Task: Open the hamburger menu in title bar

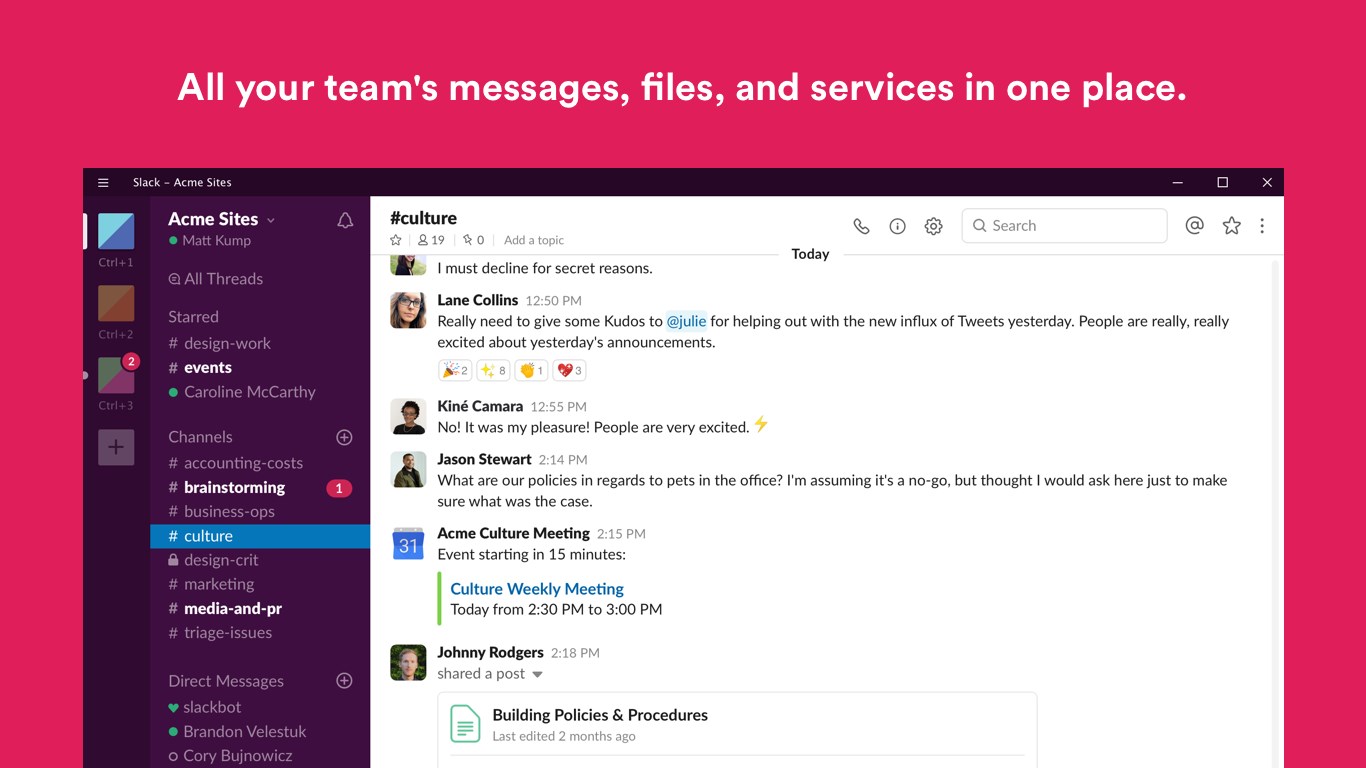Action: coord(103,182)
